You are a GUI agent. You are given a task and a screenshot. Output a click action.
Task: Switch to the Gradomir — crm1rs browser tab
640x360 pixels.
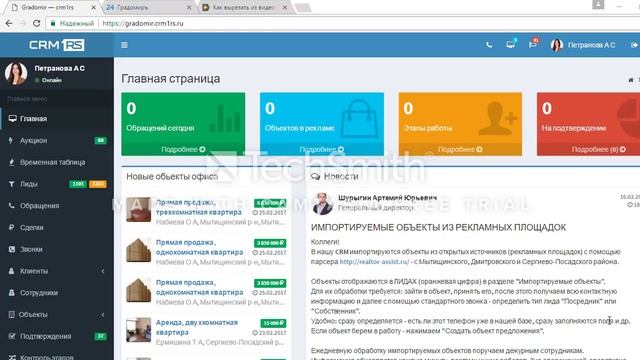click(48, 7)
